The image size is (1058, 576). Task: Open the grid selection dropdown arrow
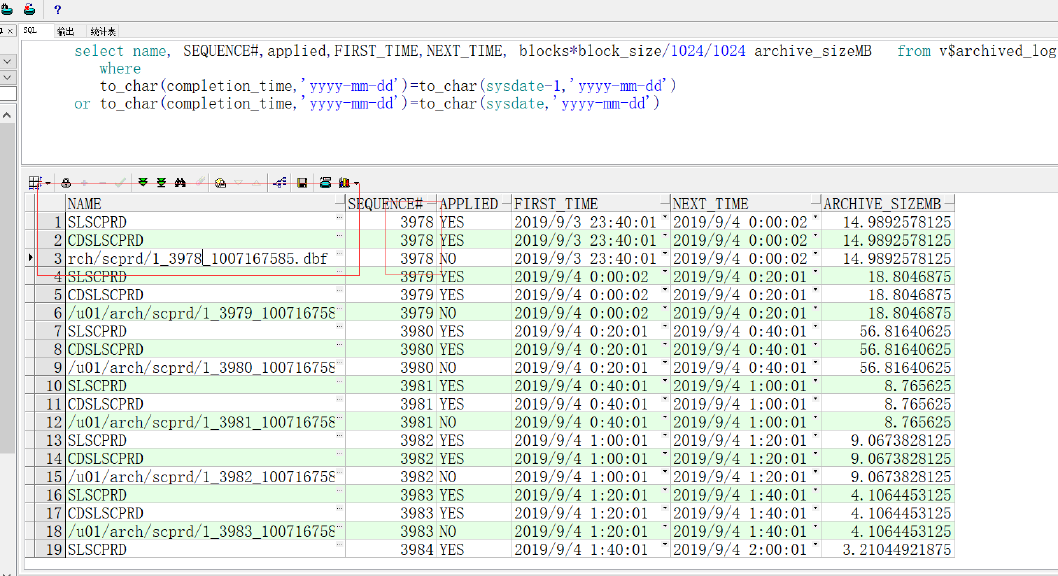click(x=48, y=184)
